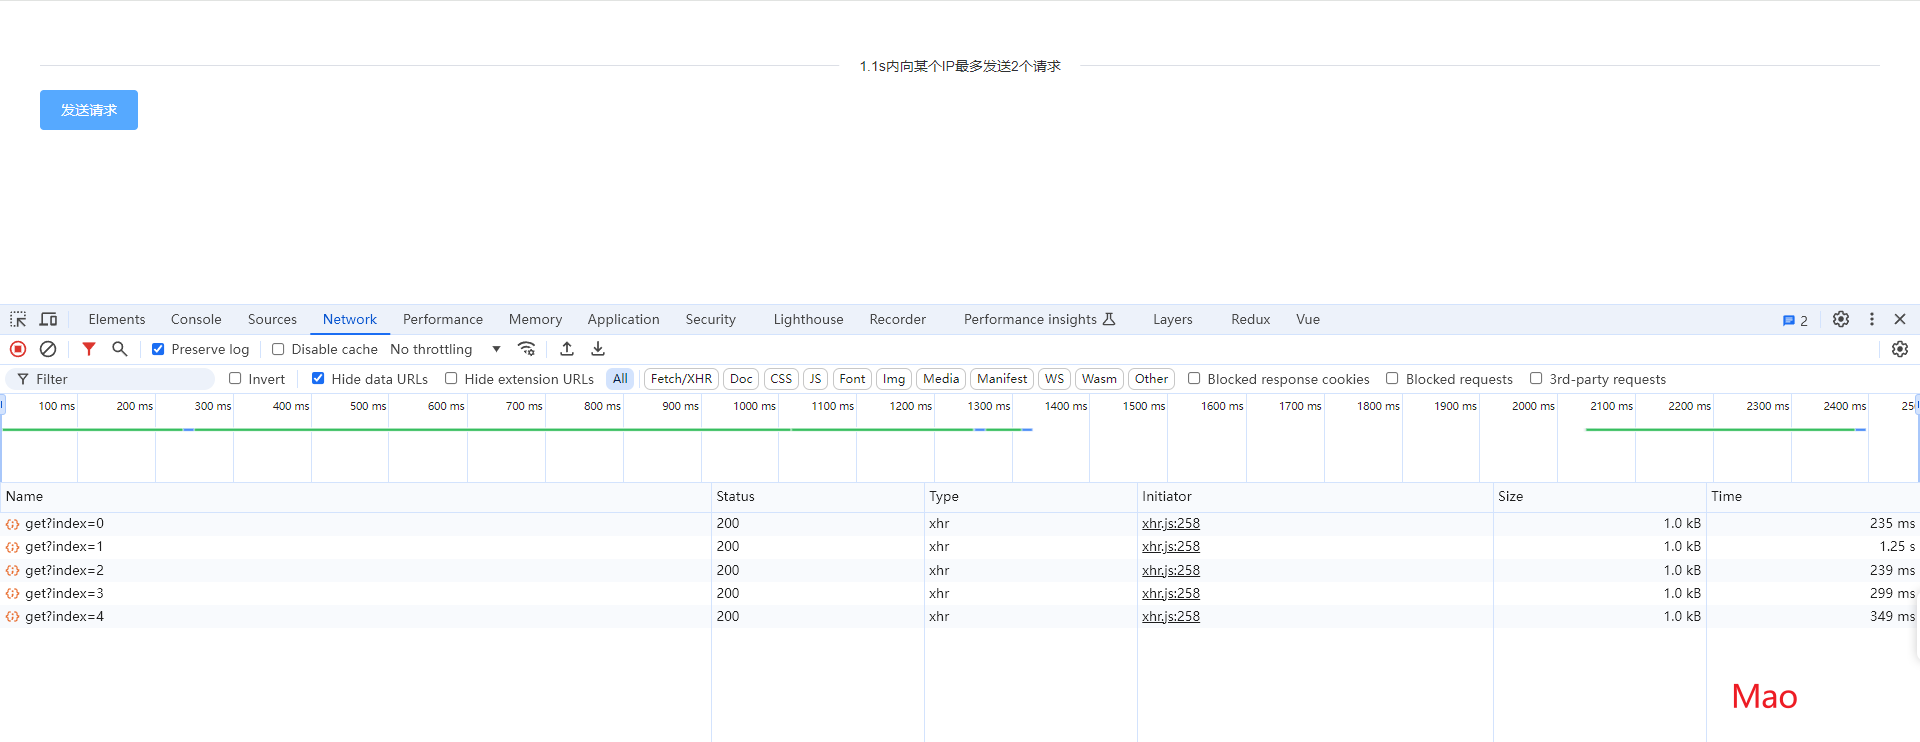Image resolution: width=1920 pixels, height=742 pixels.
Task: Focus the Filter text field
Action: [x=110, y=379]
